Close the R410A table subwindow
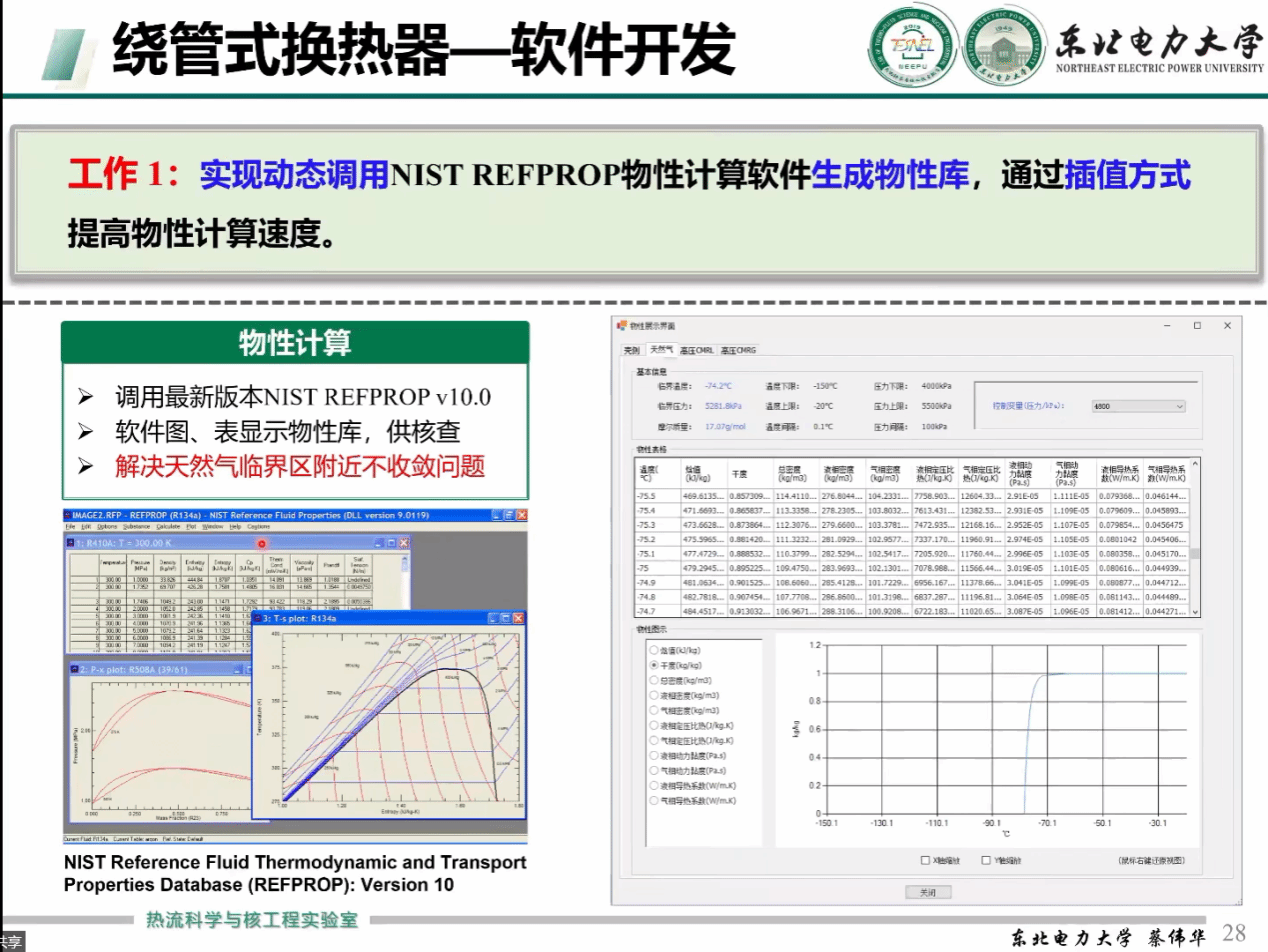The width and height of the screenshot is (1268, 952). [404, 542]
